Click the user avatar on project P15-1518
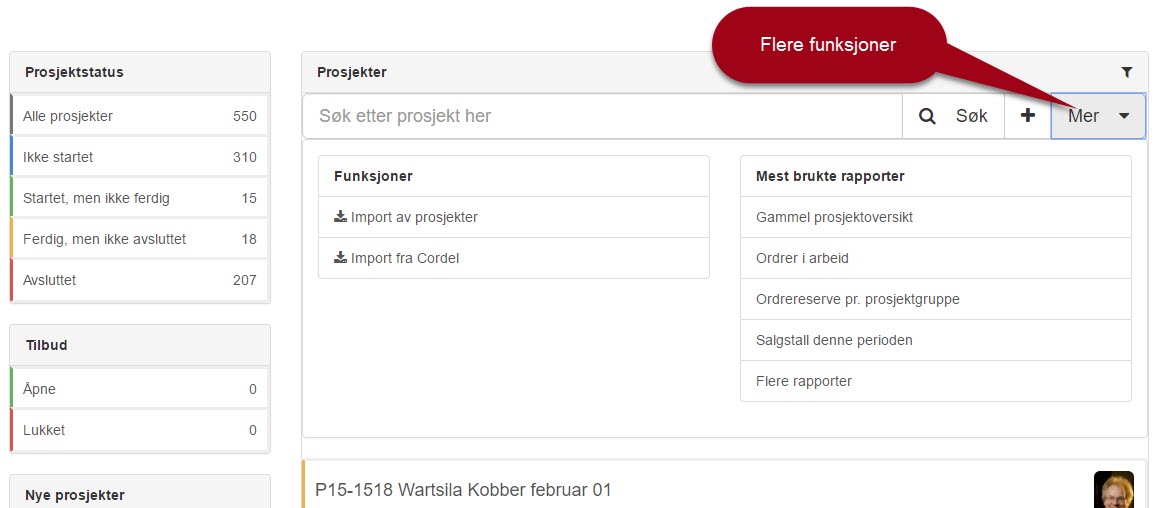The width and height of the screenshot is (1160, 508). click(x=1113, y=490)
